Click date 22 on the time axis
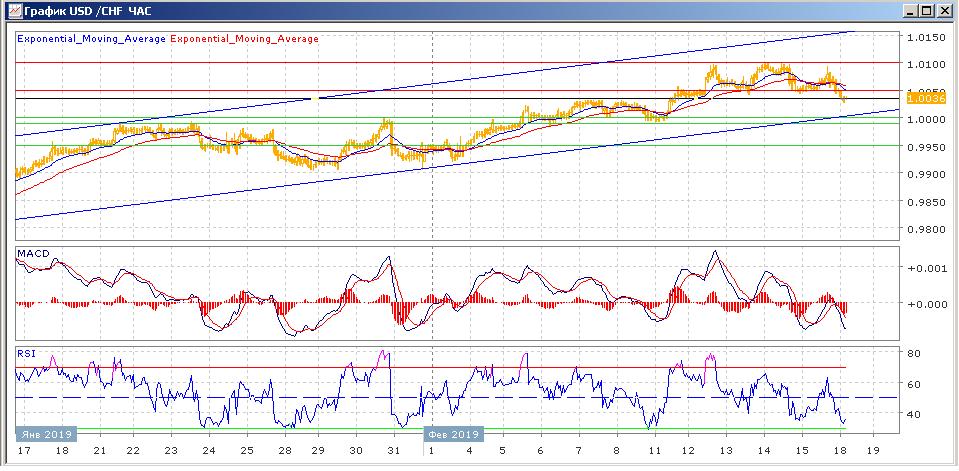This screenshot has width=959, height=471. [133, 451]
